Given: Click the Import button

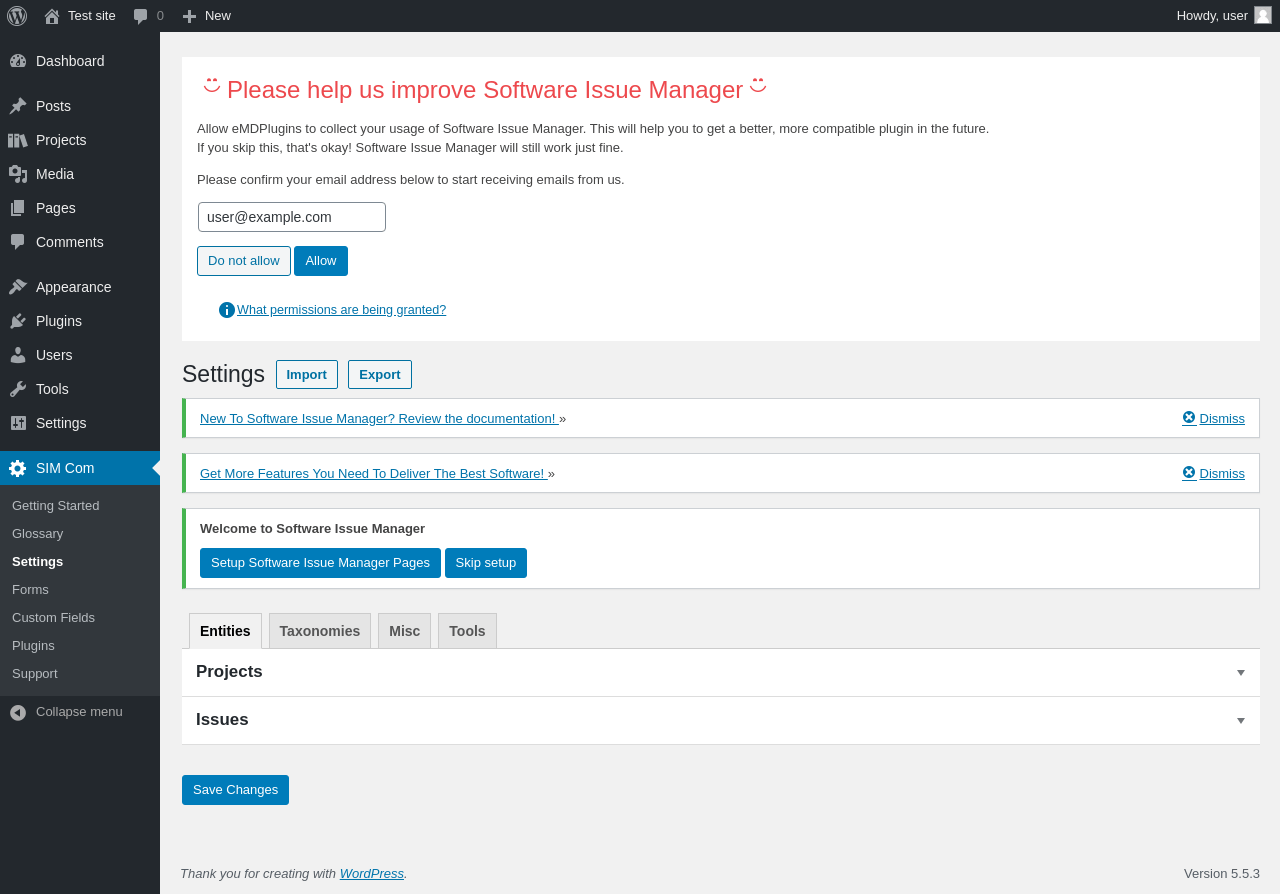Looking at the screenshot, I should coord(307,375).
